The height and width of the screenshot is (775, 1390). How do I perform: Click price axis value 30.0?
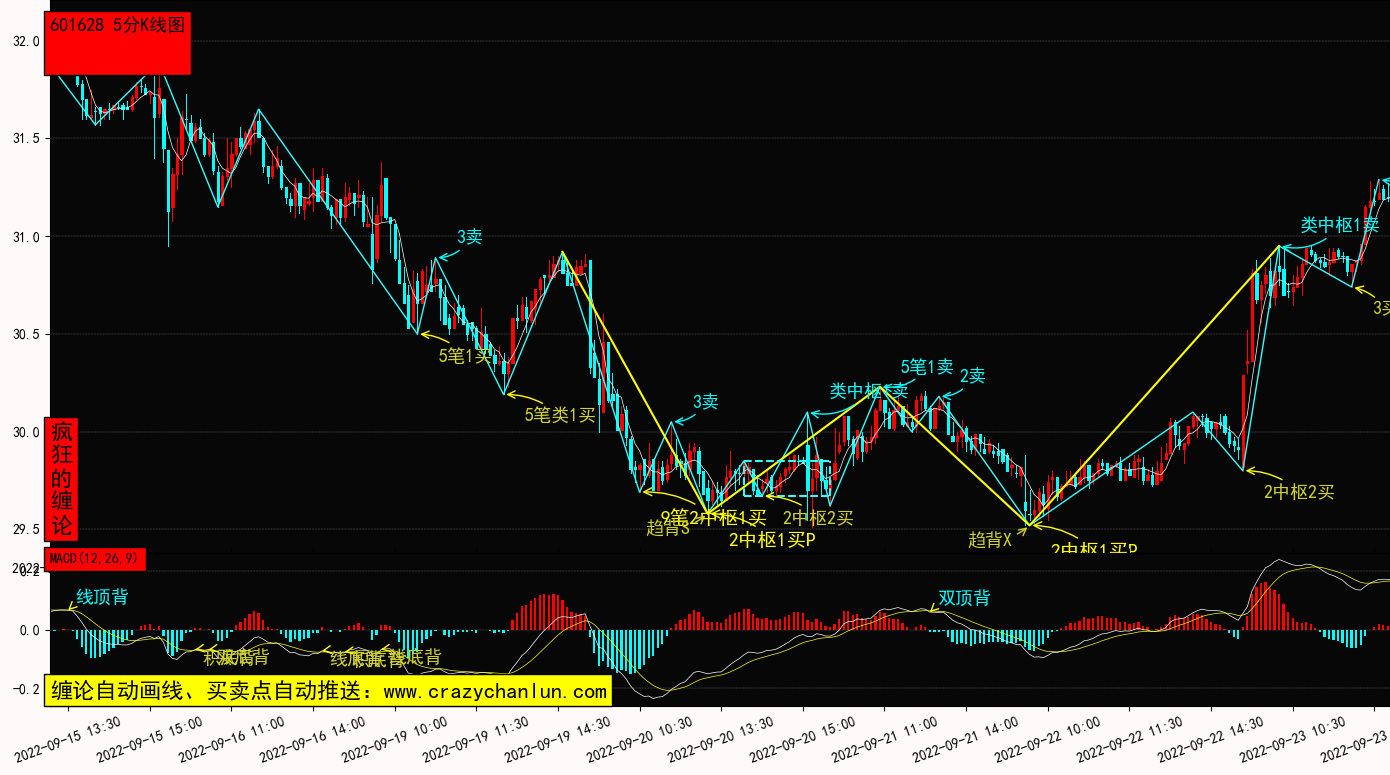click(26, 433)
